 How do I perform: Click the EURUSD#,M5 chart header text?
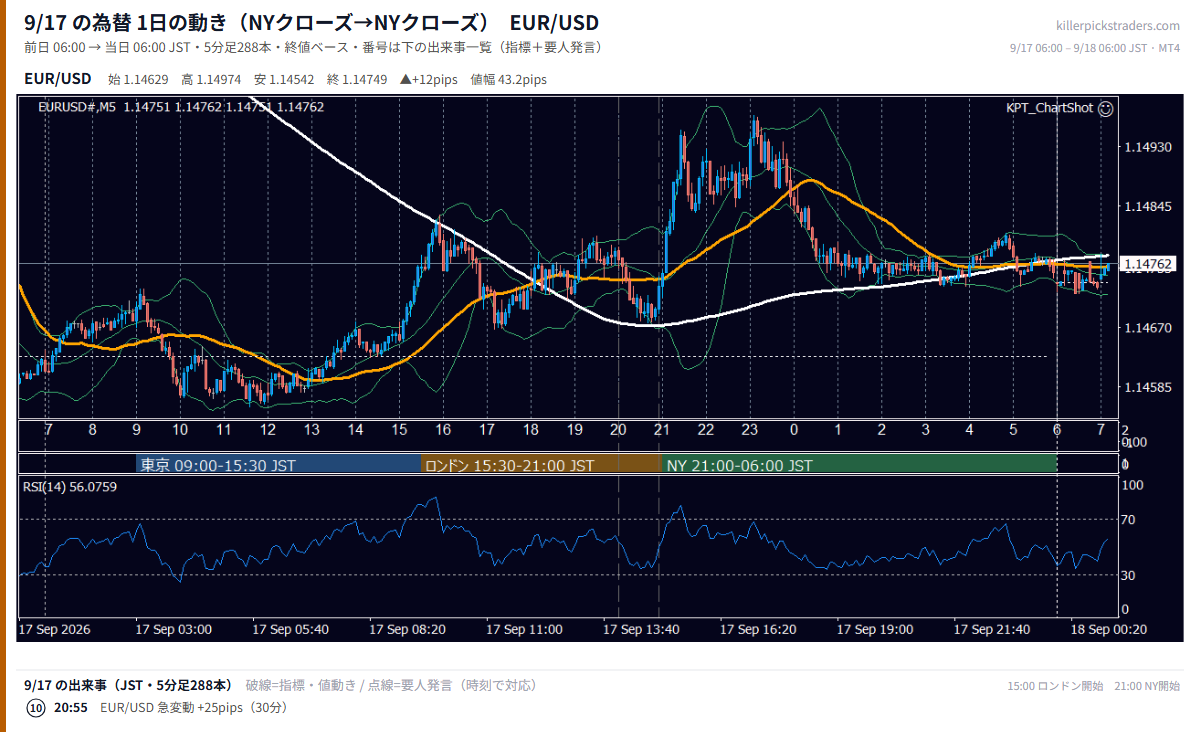click(x=78, y=107)
